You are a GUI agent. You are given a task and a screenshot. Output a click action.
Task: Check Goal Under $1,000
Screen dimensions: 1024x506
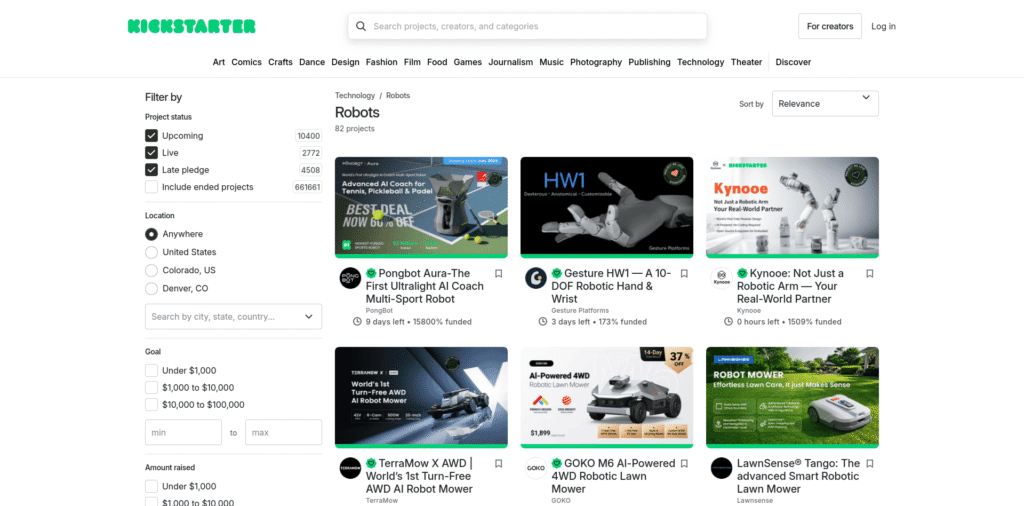[152, 370]
